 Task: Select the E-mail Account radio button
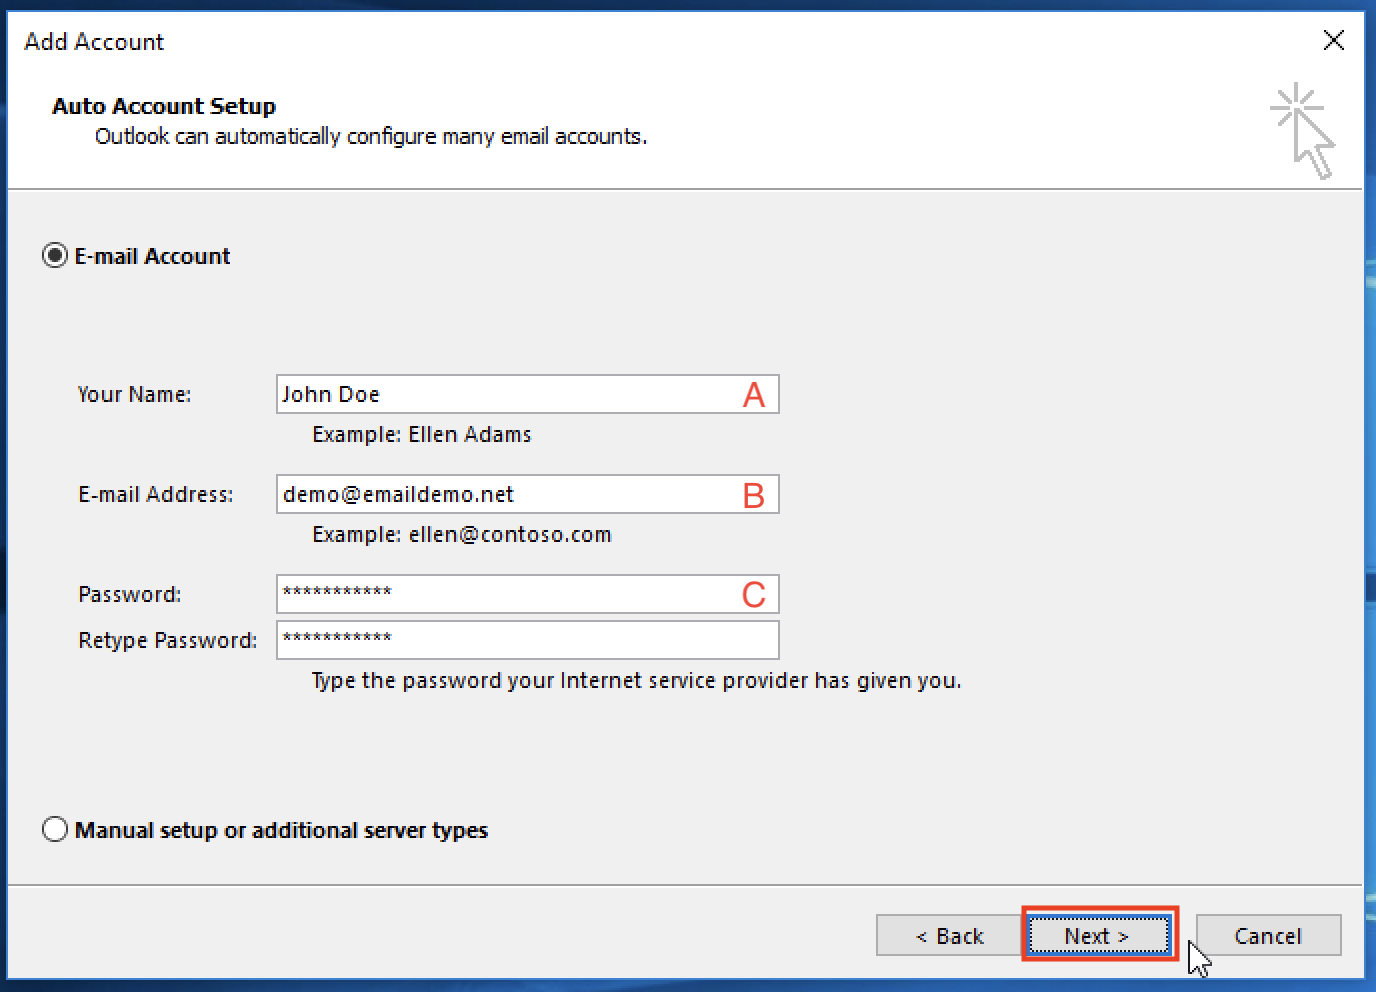click(55, 256)
